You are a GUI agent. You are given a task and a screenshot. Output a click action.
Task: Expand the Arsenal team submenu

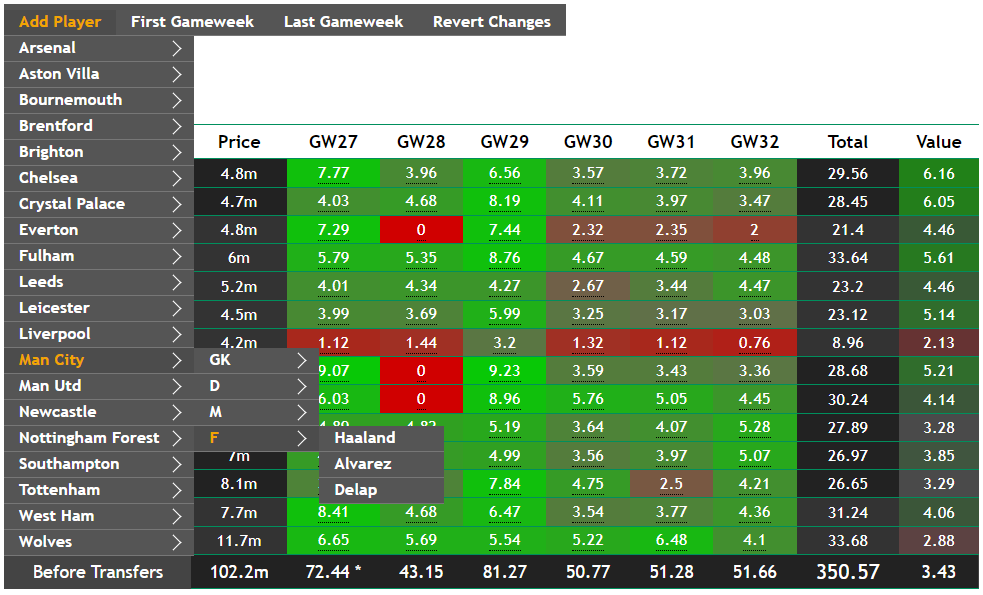[x=99, y=48]
